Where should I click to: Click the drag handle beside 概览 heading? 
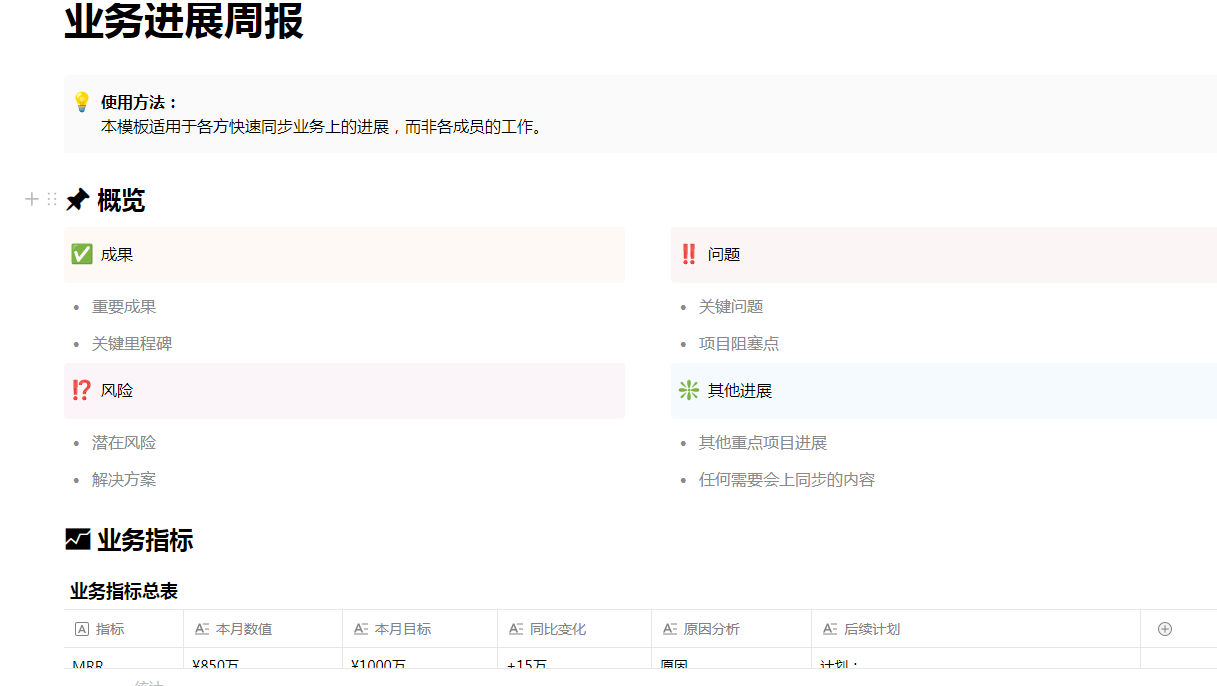tap(52, 200)
